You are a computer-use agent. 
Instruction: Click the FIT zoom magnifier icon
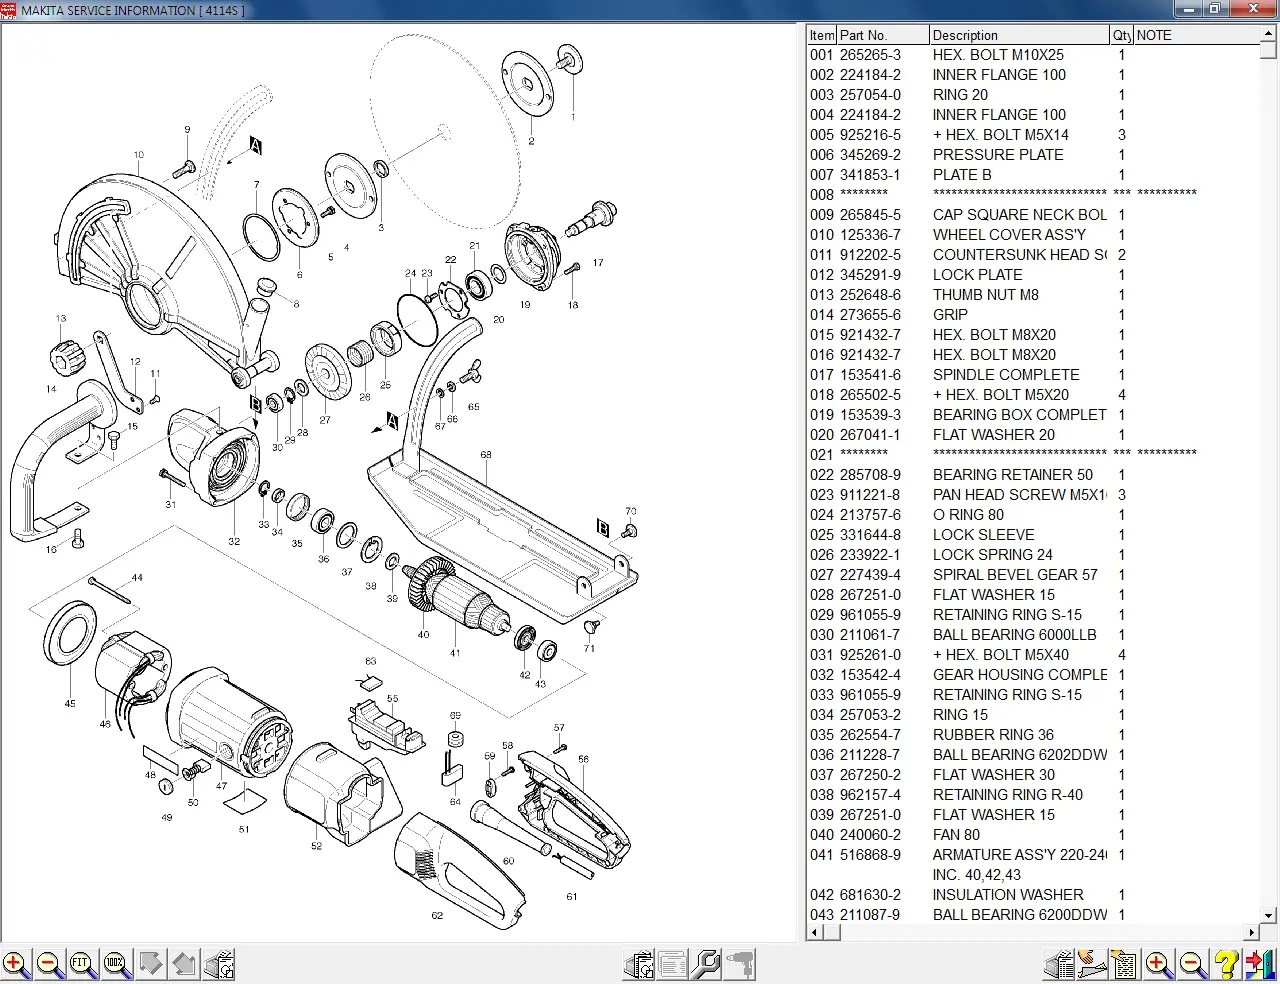tap(83, 965)
